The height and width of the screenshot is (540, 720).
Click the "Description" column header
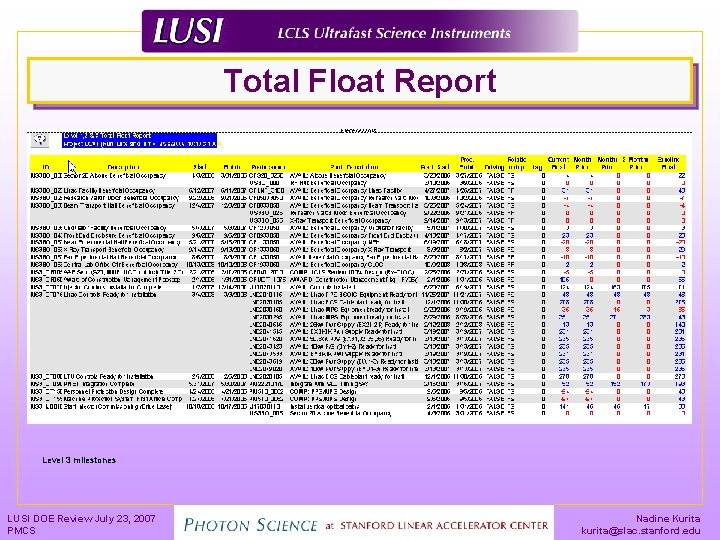click(x=123, y=167)
